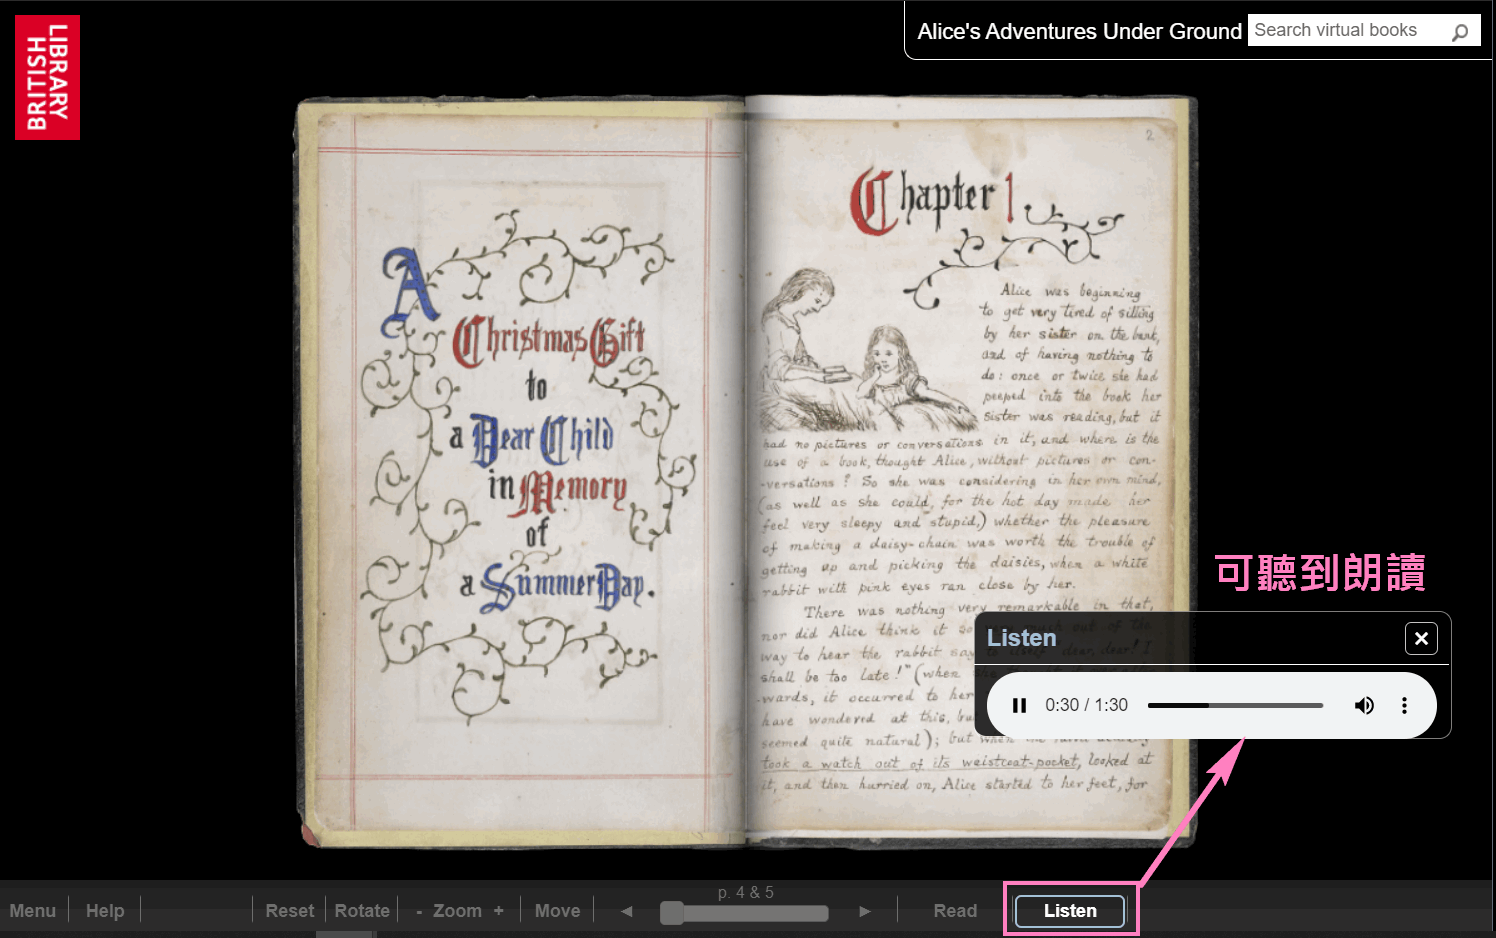Image resolution: width=1496 pixels, height=938 pixels.
Task: Select the Move tool
Action: click(x=558, y=911)
